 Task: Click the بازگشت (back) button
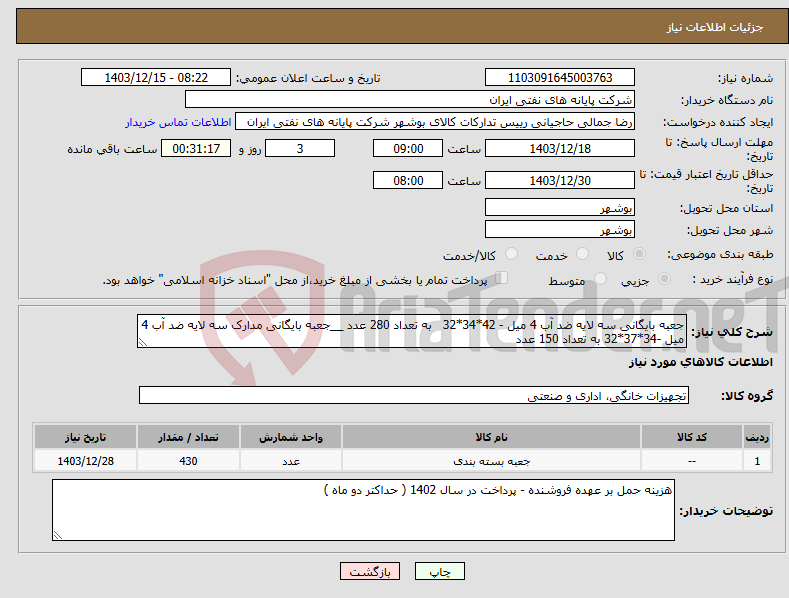click(x=370, y=571)
